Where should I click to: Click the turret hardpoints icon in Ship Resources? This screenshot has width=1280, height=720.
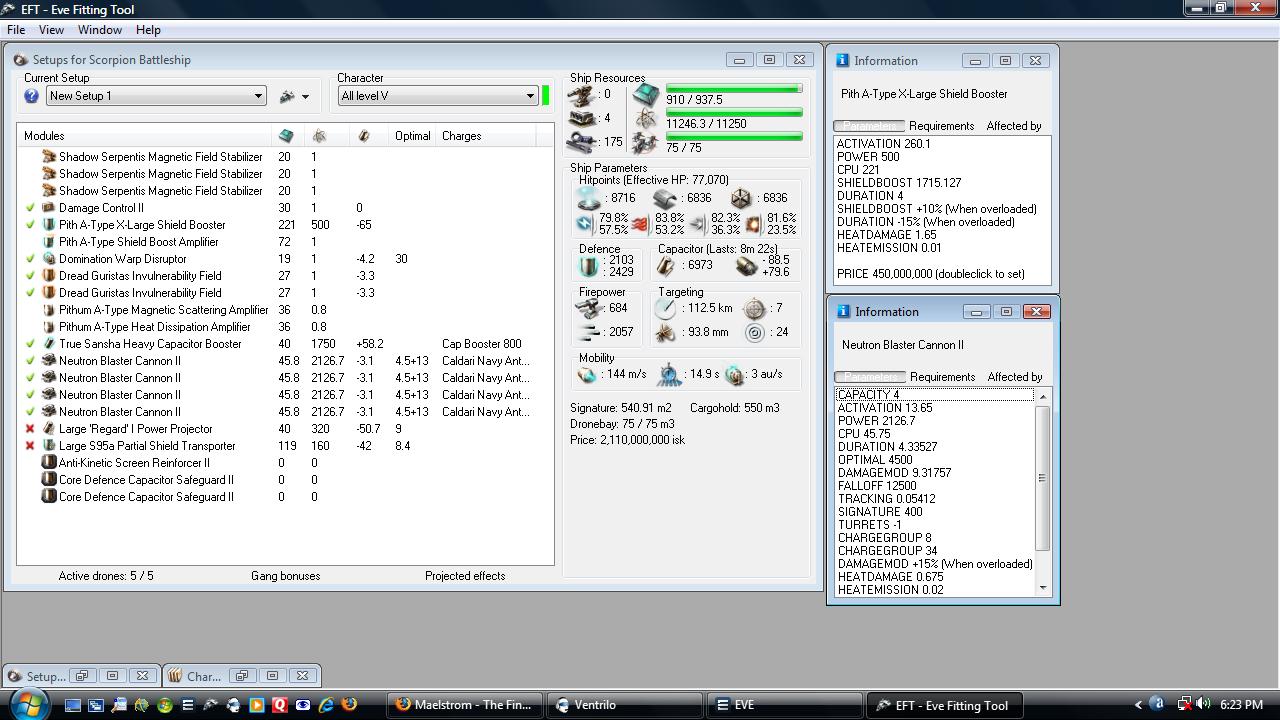coord(582,95)
